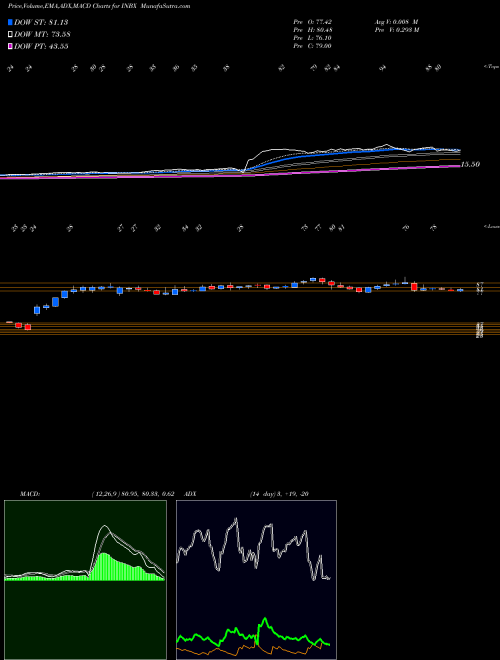Click the Pre O: 77.42 value

tap(312, 22)
